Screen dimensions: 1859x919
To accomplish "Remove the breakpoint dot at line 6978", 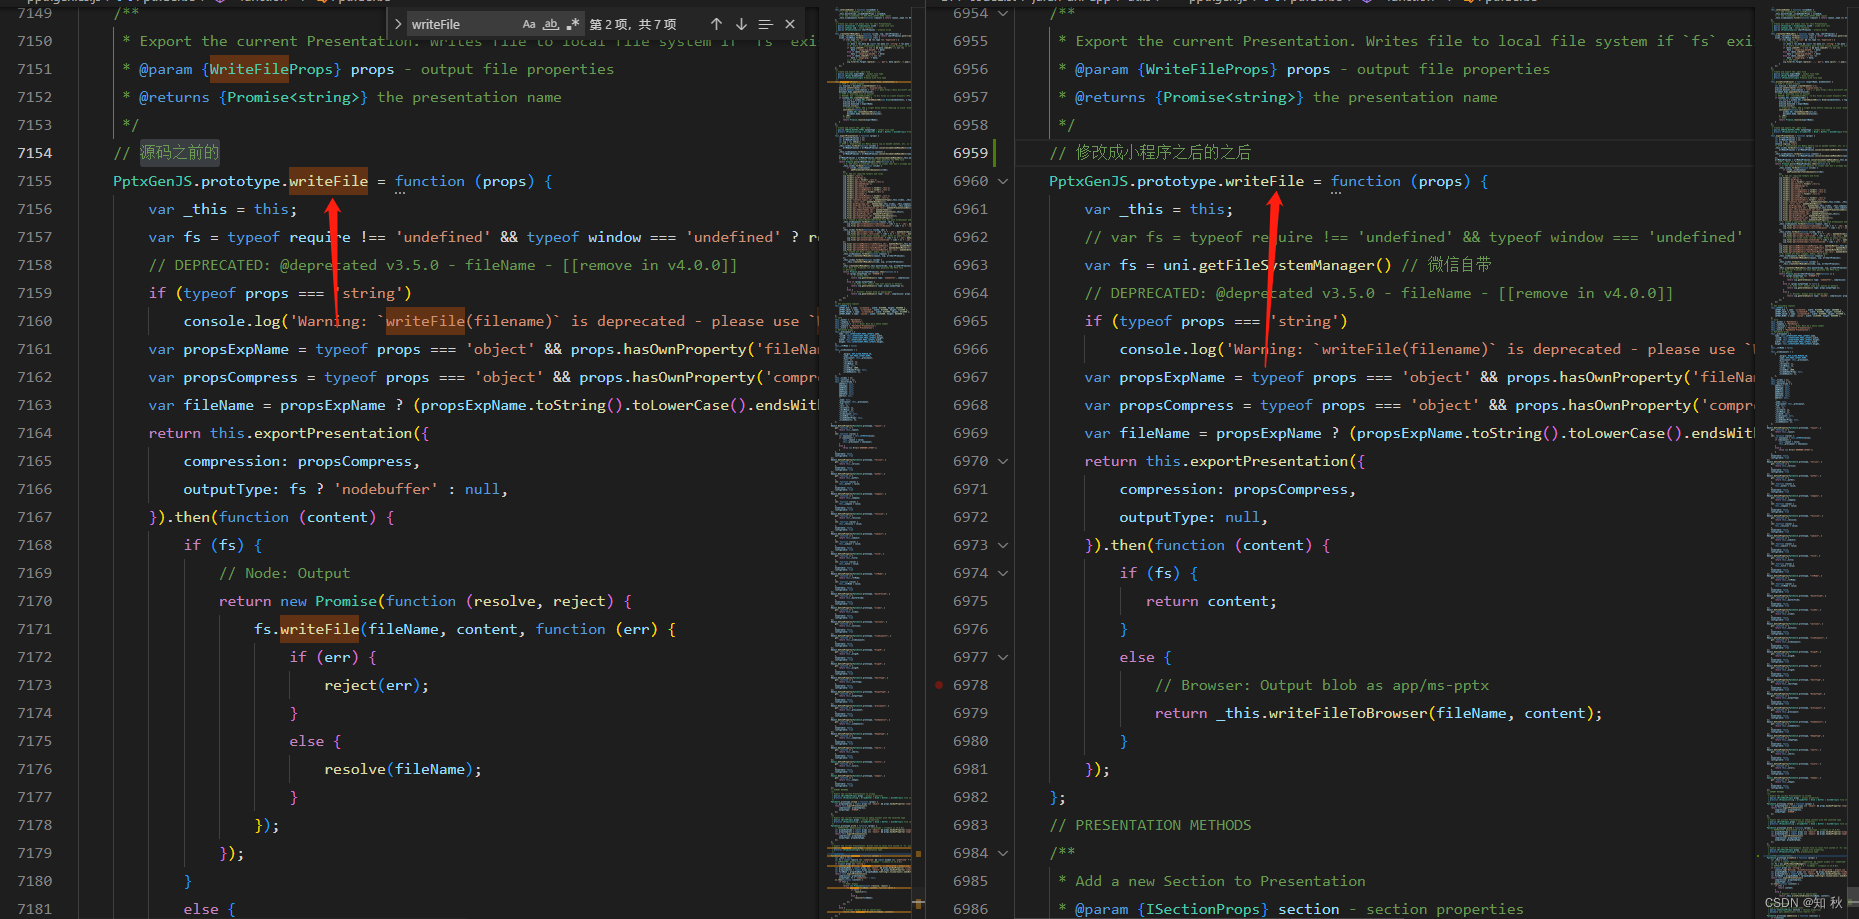I will click(x=939, y=685).
